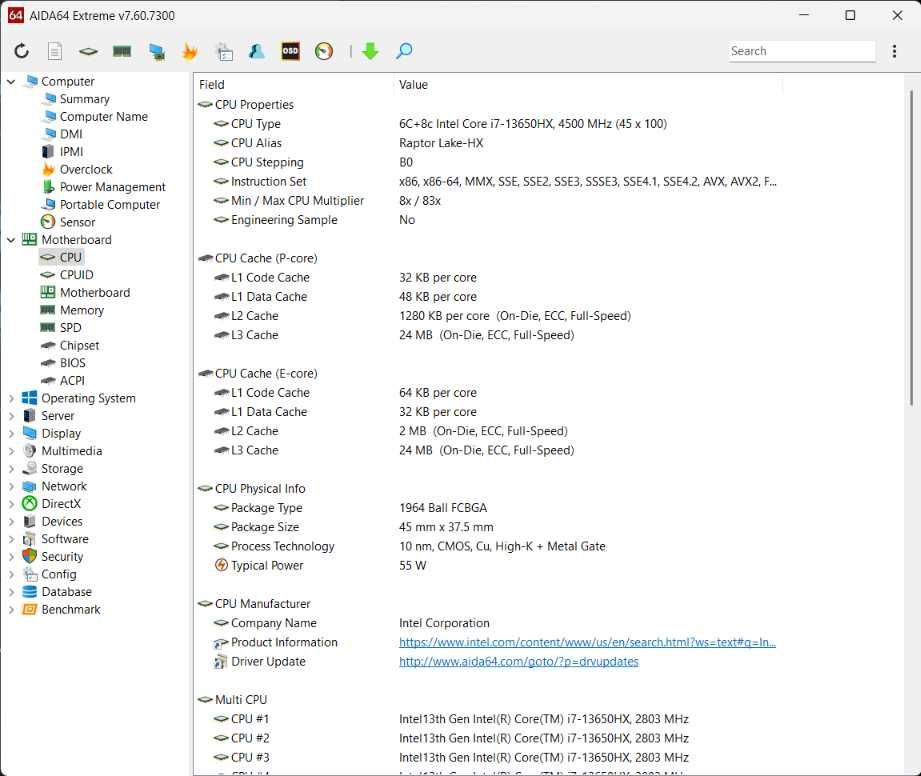Viewport: 921px width, 776px height.
Task: Click the Field column header
Action: (294, 85)
